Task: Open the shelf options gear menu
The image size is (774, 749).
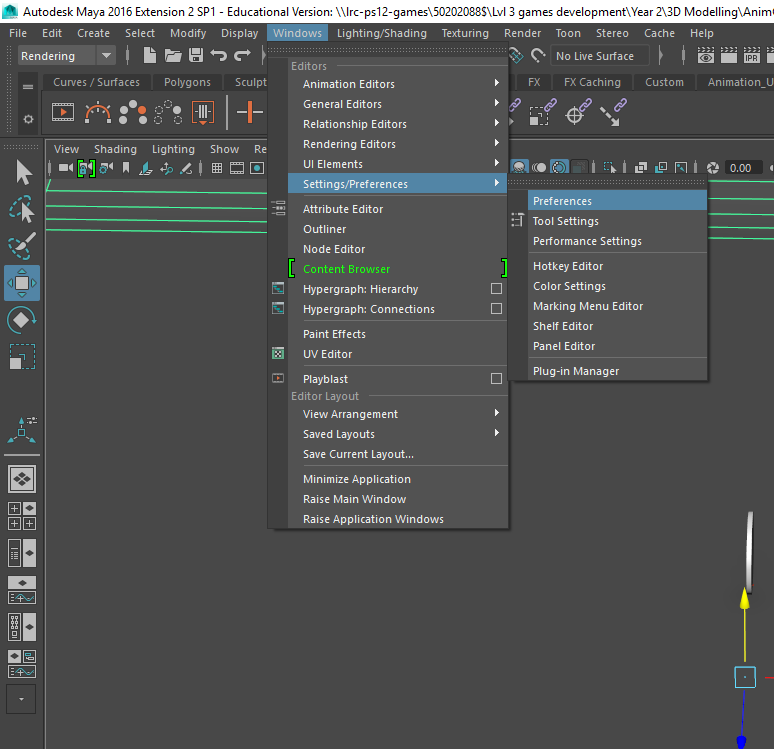Action: pos(28,119)
